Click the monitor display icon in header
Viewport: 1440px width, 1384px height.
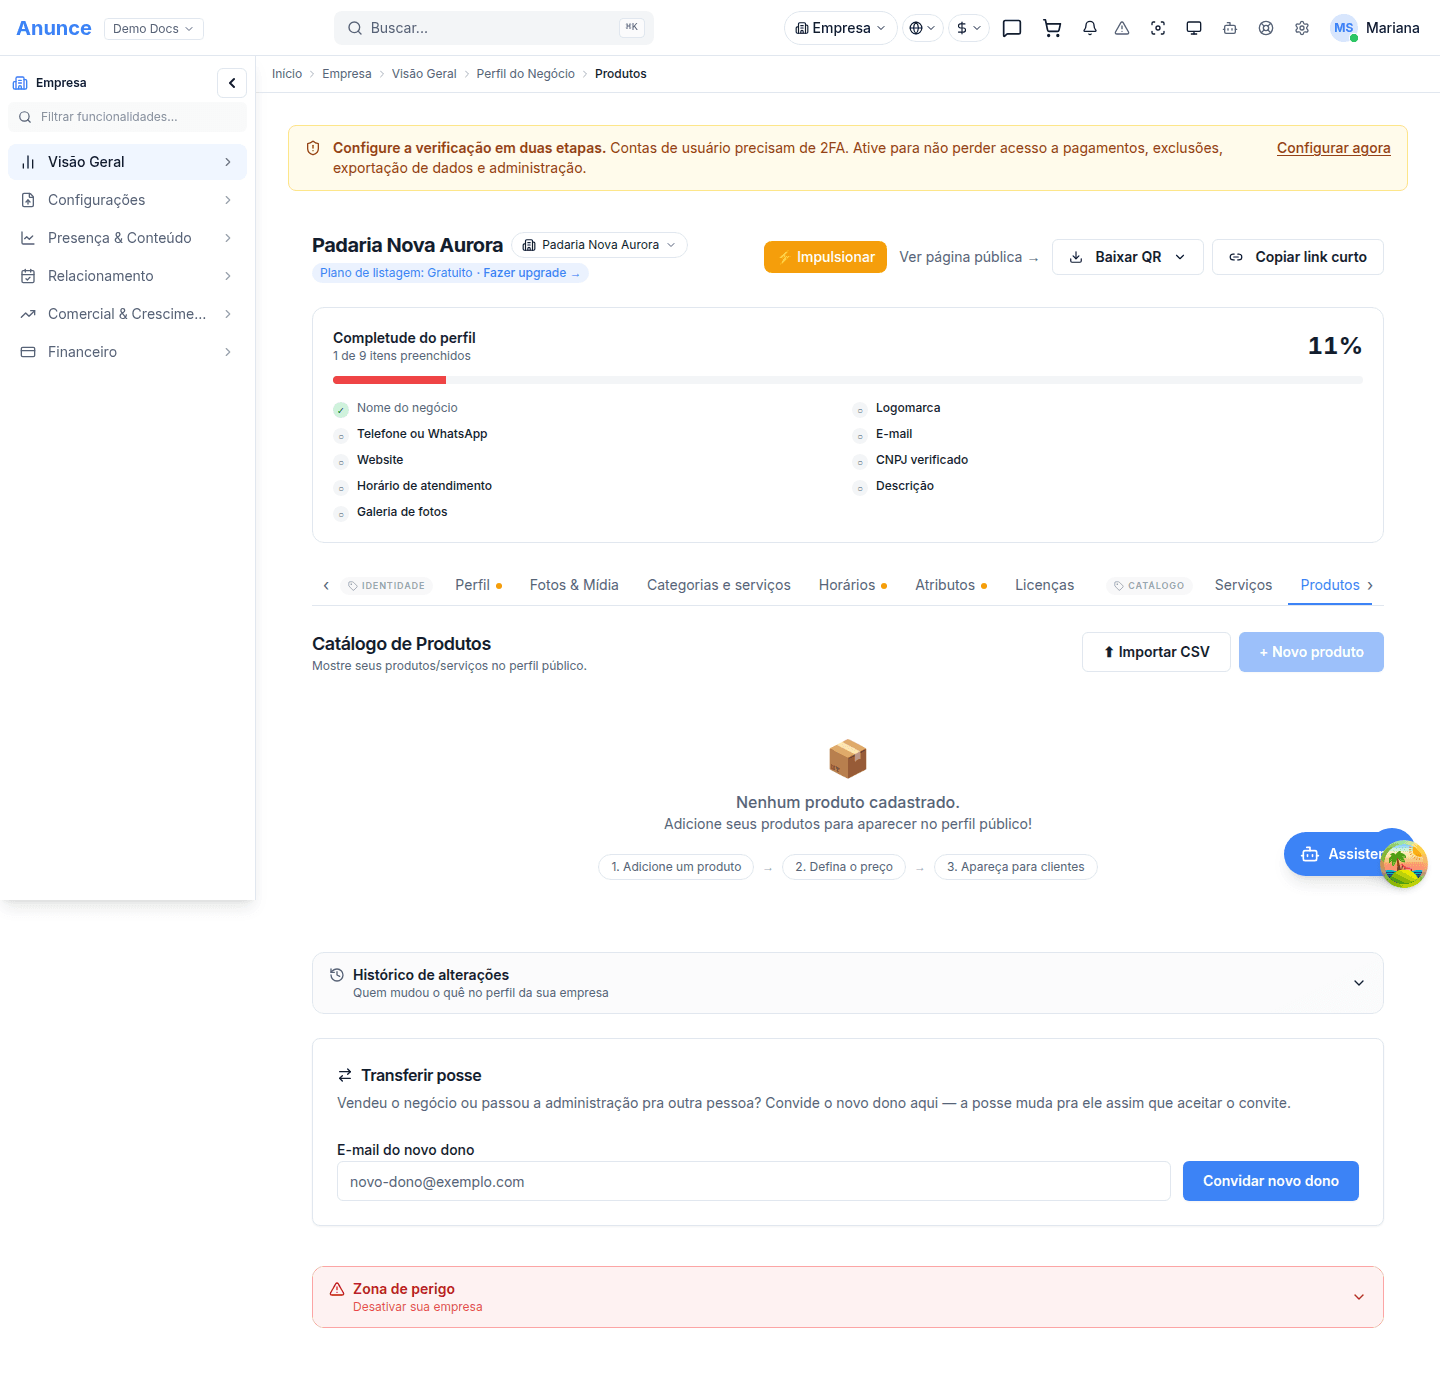[x=1194, y=28]
